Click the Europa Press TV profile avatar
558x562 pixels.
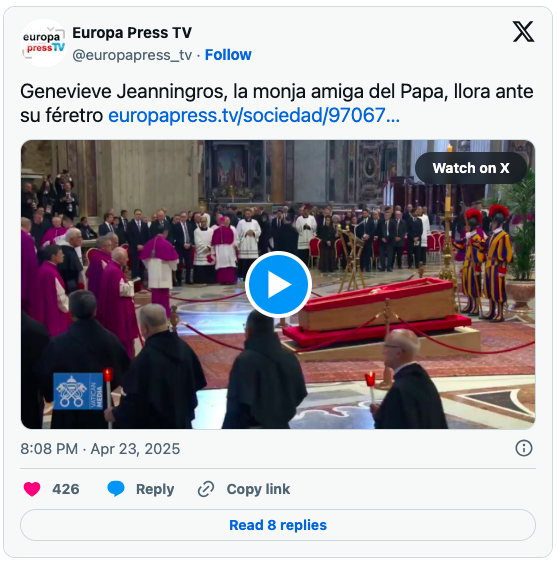tap(44, 43)
